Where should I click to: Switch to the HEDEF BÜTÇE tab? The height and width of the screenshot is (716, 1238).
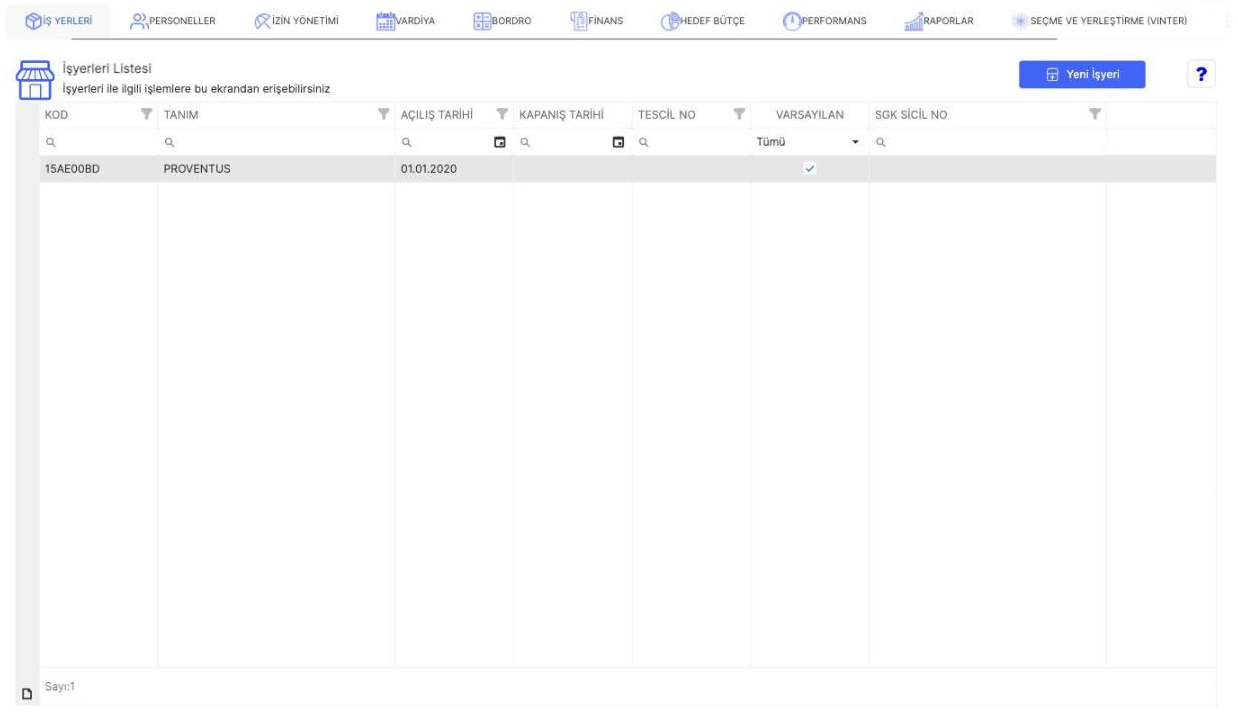click(x=704, y=20)
